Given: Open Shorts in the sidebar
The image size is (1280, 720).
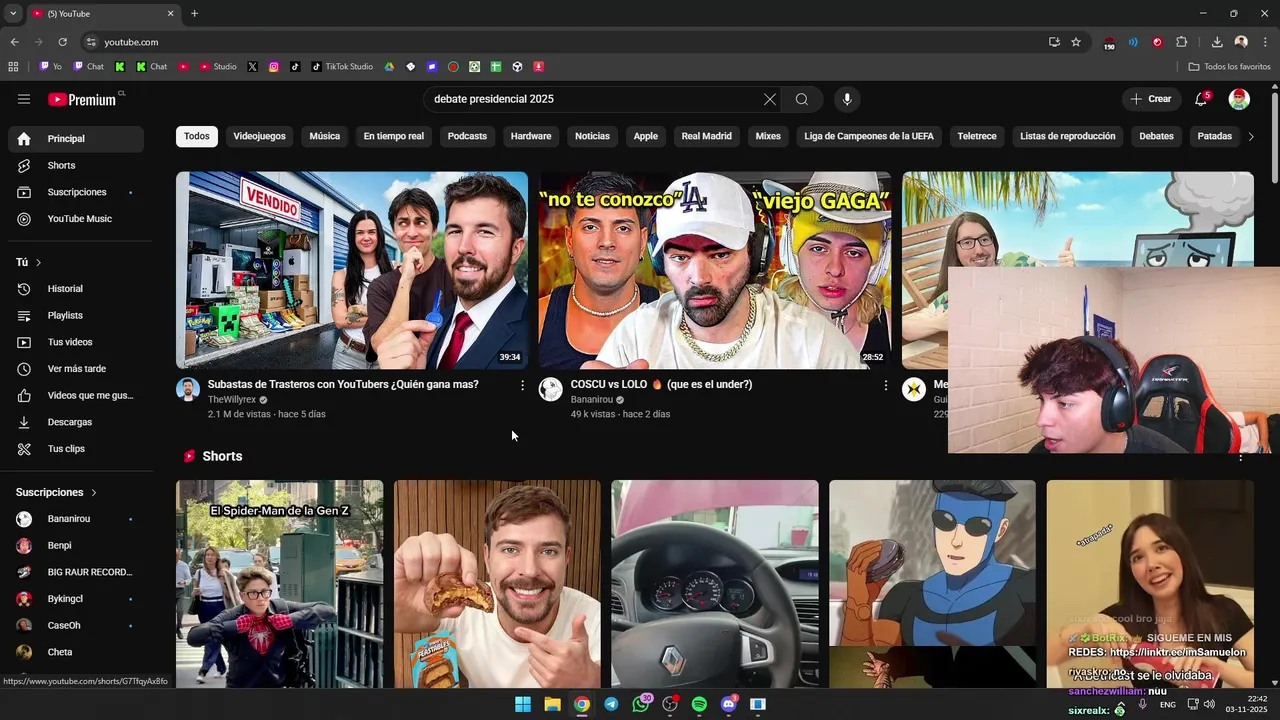Looking at the screenshot, I should (x=76, y=165).
